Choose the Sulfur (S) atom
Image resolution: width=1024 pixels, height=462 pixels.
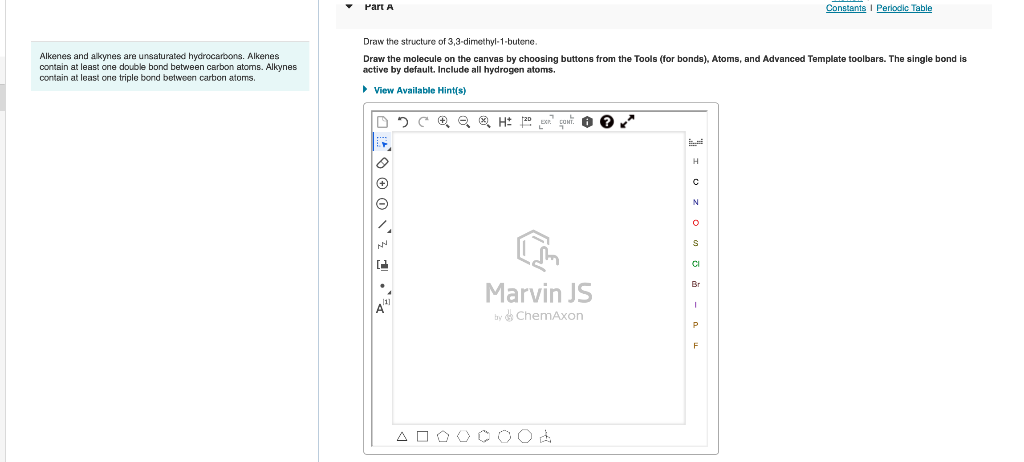point(696,243)
